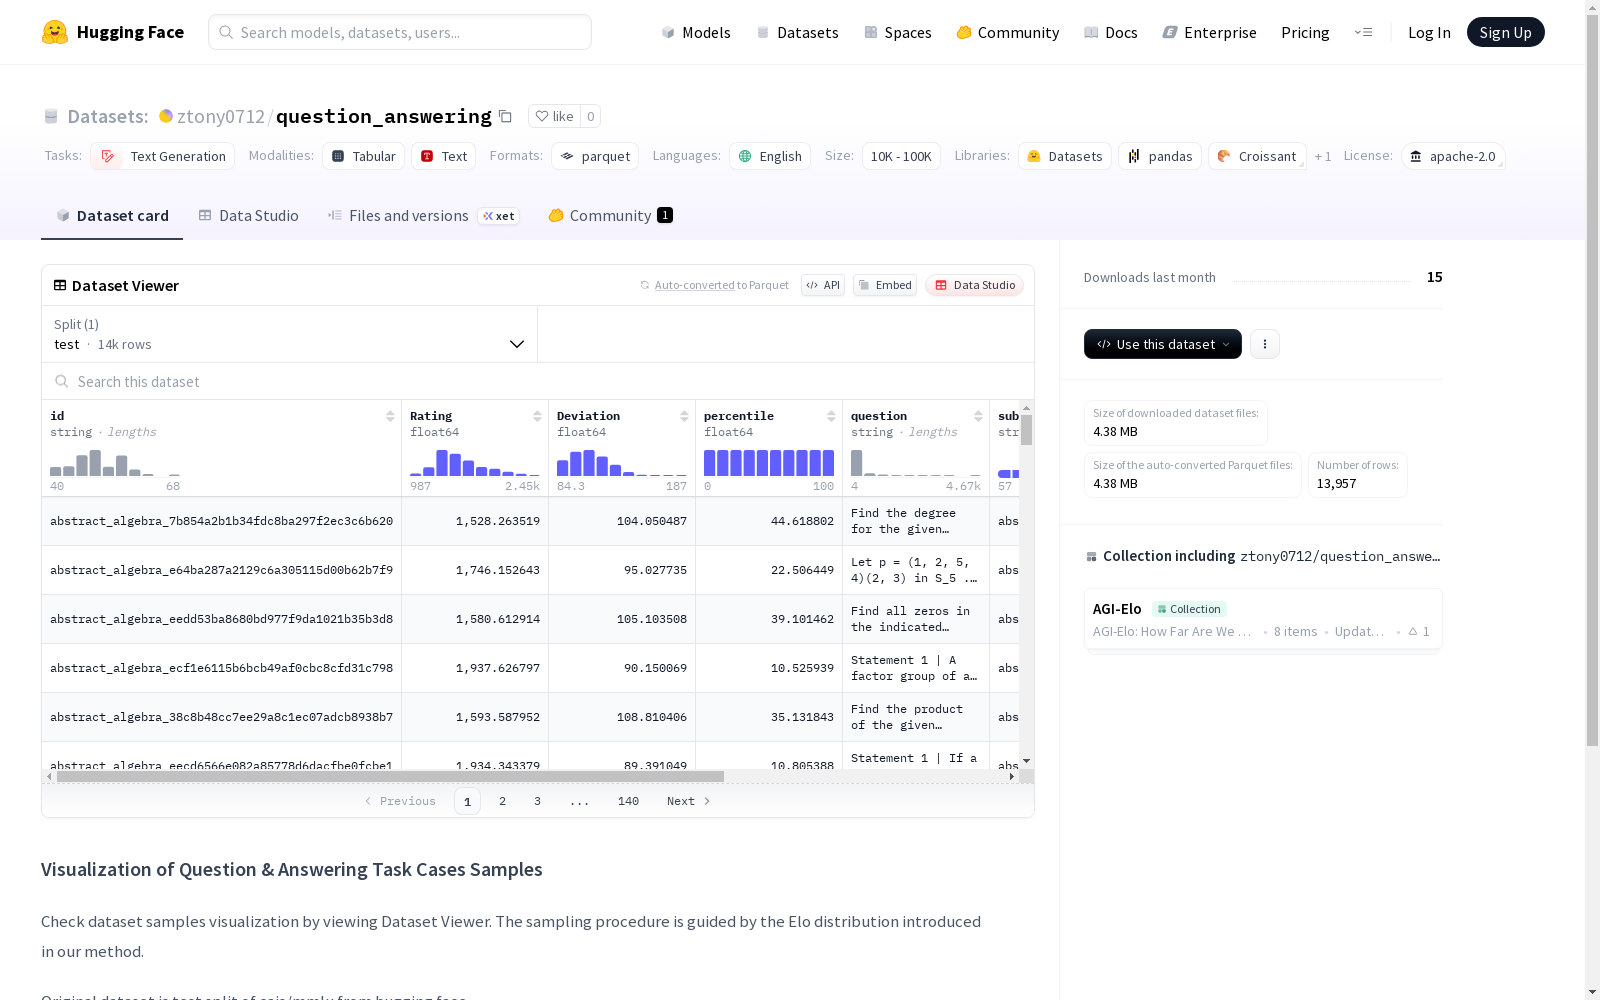
Task: Click the Text modality tag
Action: click(x=443, y=156)
